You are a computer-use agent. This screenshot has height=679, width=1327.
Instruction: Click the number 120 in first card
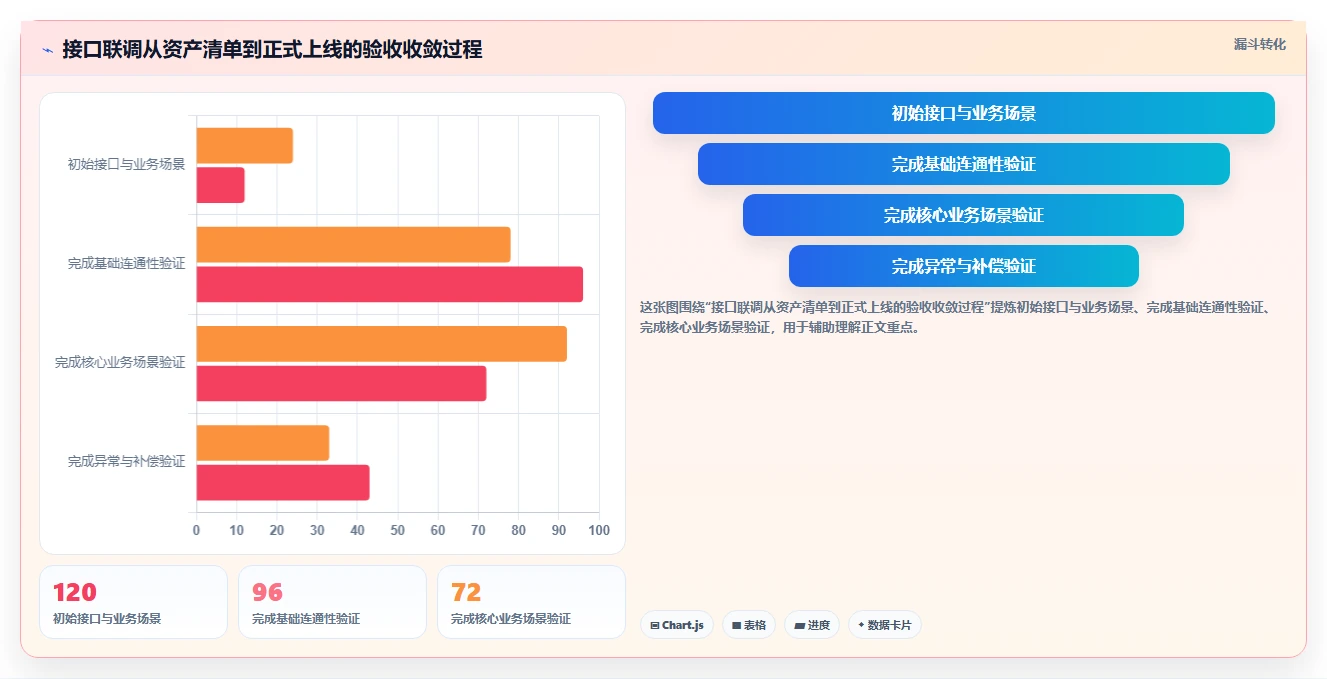(75, 592)
